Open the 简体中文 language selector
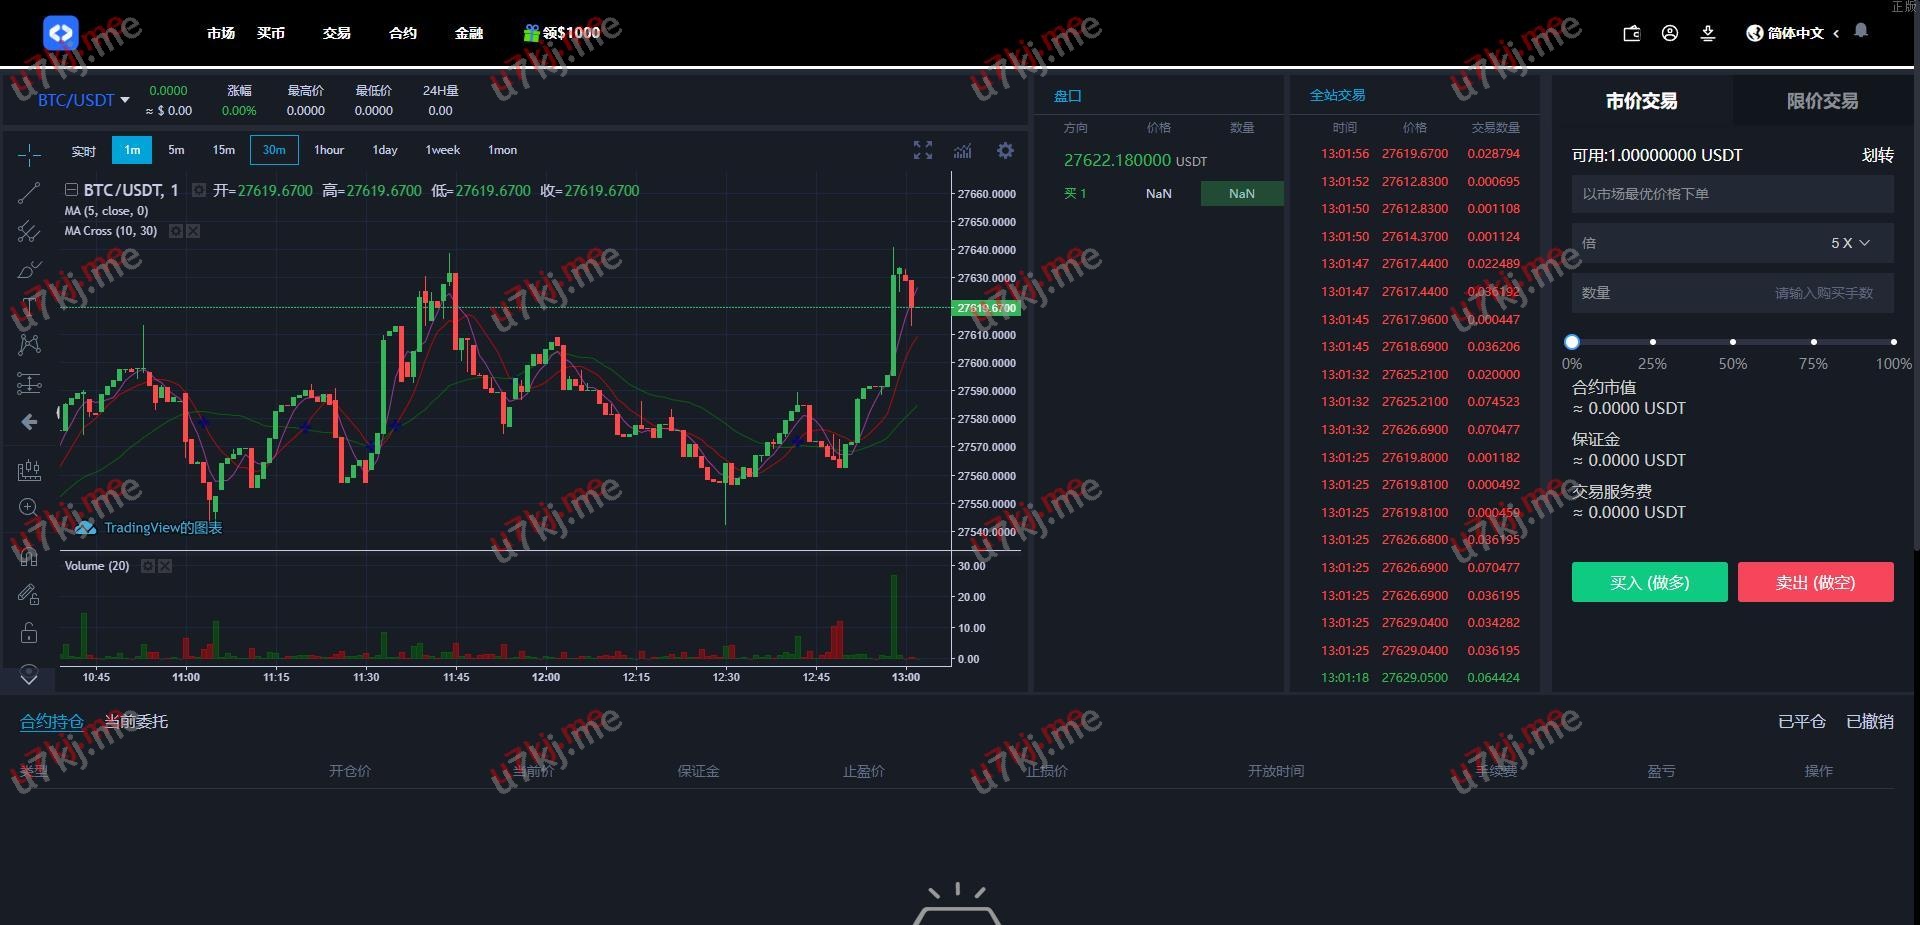Image resolution: width=1920 pixels, height=925 pixels. pos(1794,33)
